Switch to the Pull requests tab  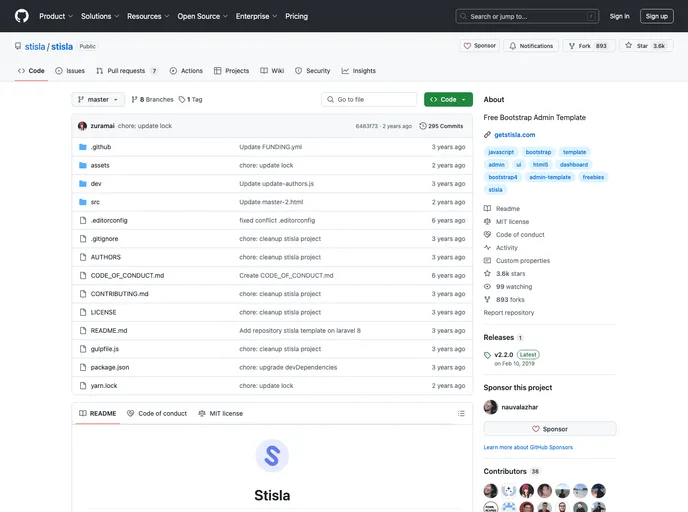(127, 71)
